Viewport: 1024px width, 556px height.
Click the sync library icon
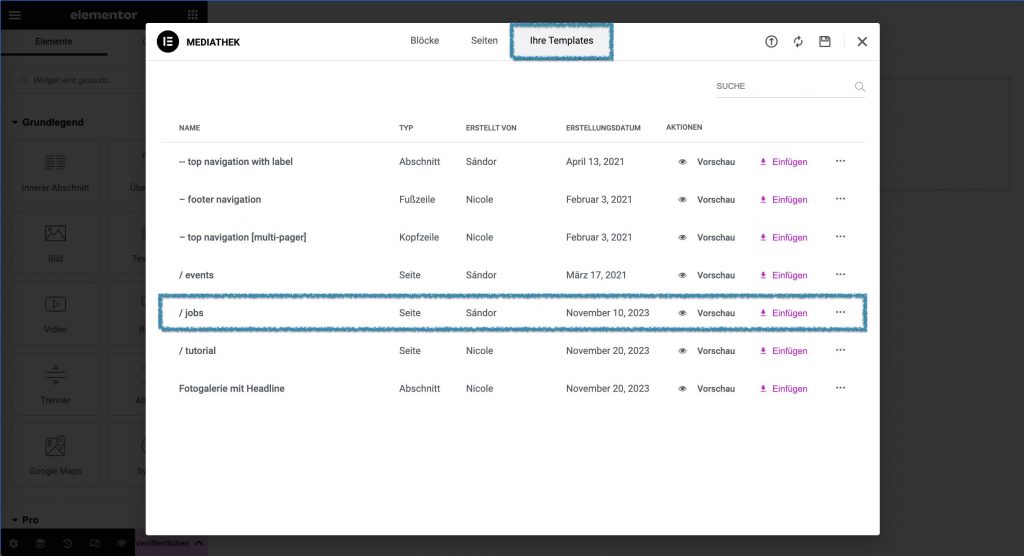click(x=798, y=42)
